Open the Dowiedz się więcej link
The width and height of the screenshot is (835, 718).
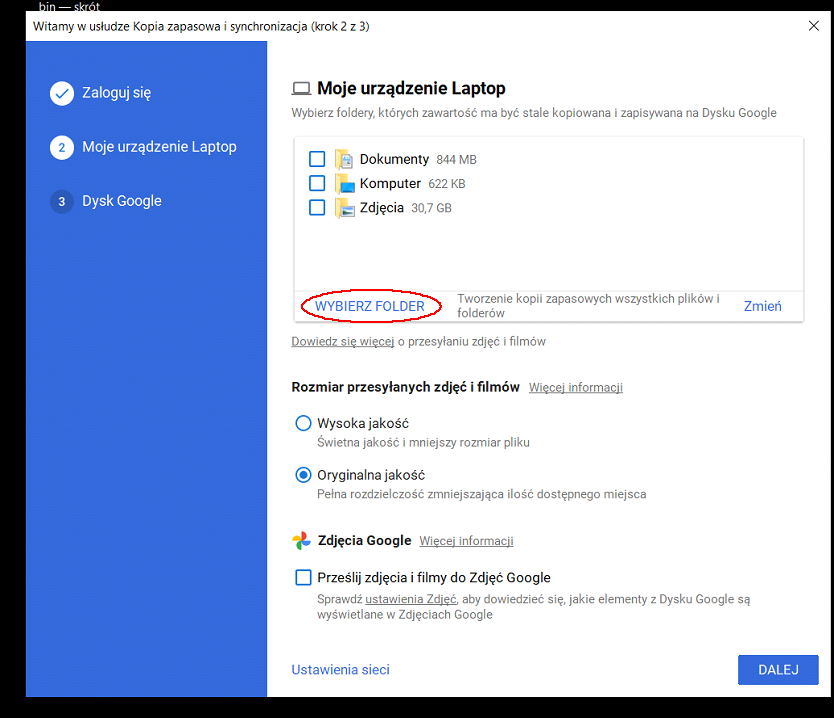click(342, 341)
